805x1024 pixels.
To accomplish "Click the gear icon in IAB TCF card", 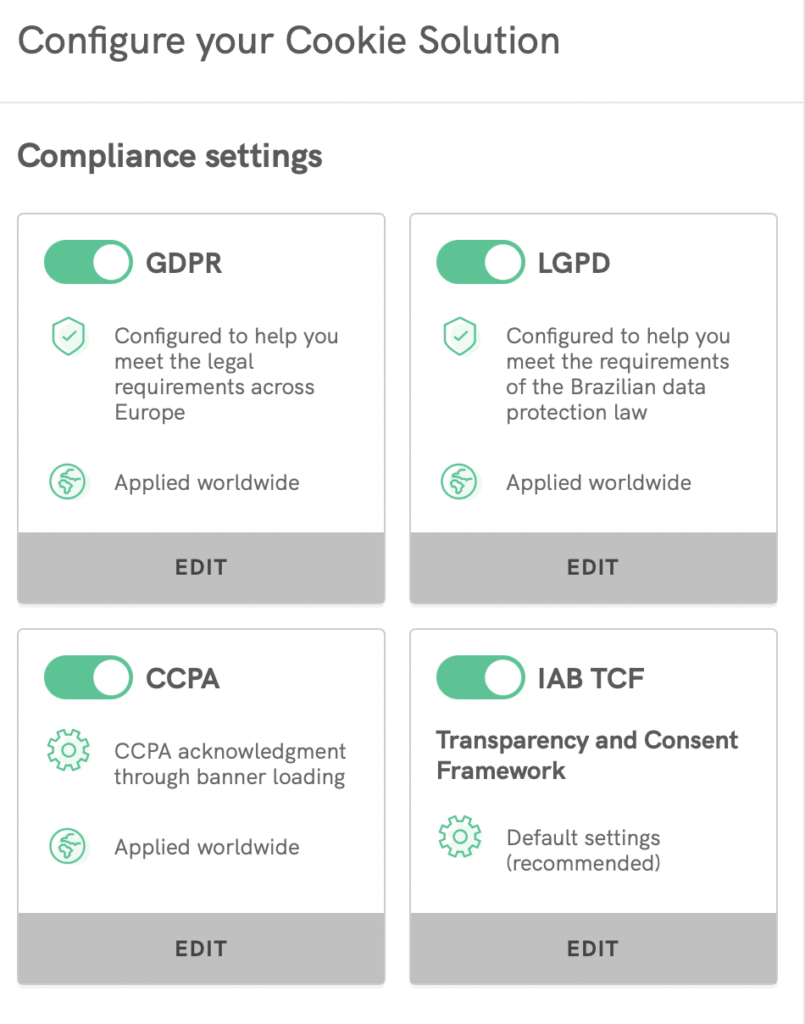I will pos(460,836).
